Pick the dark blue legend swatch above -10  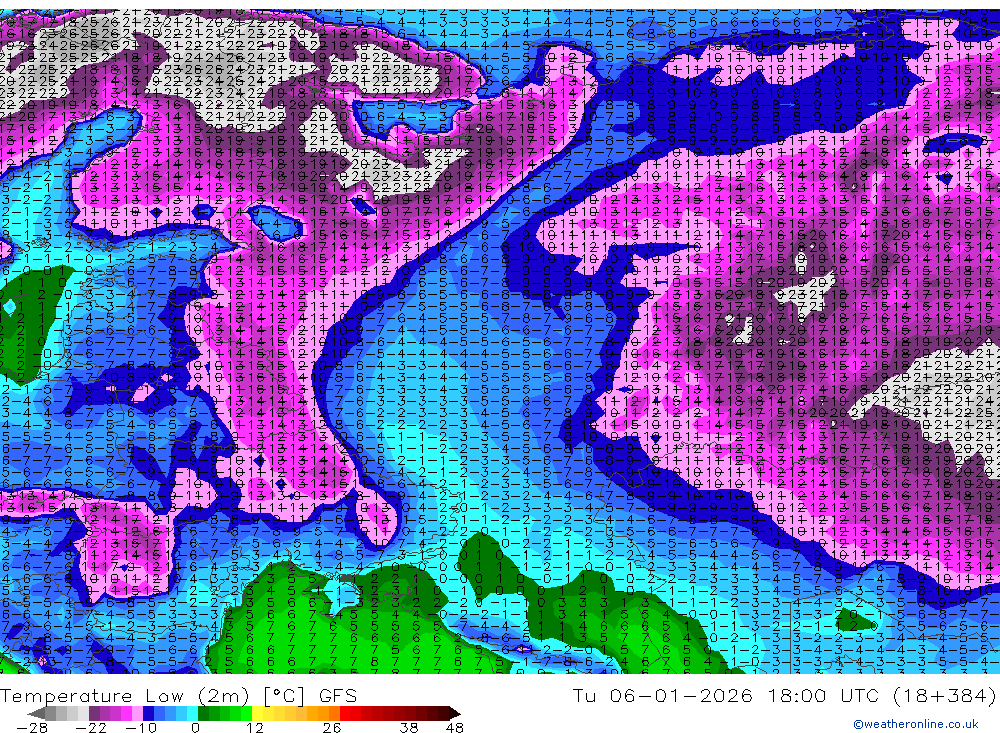pyautogui.click(x=148, y=713)
